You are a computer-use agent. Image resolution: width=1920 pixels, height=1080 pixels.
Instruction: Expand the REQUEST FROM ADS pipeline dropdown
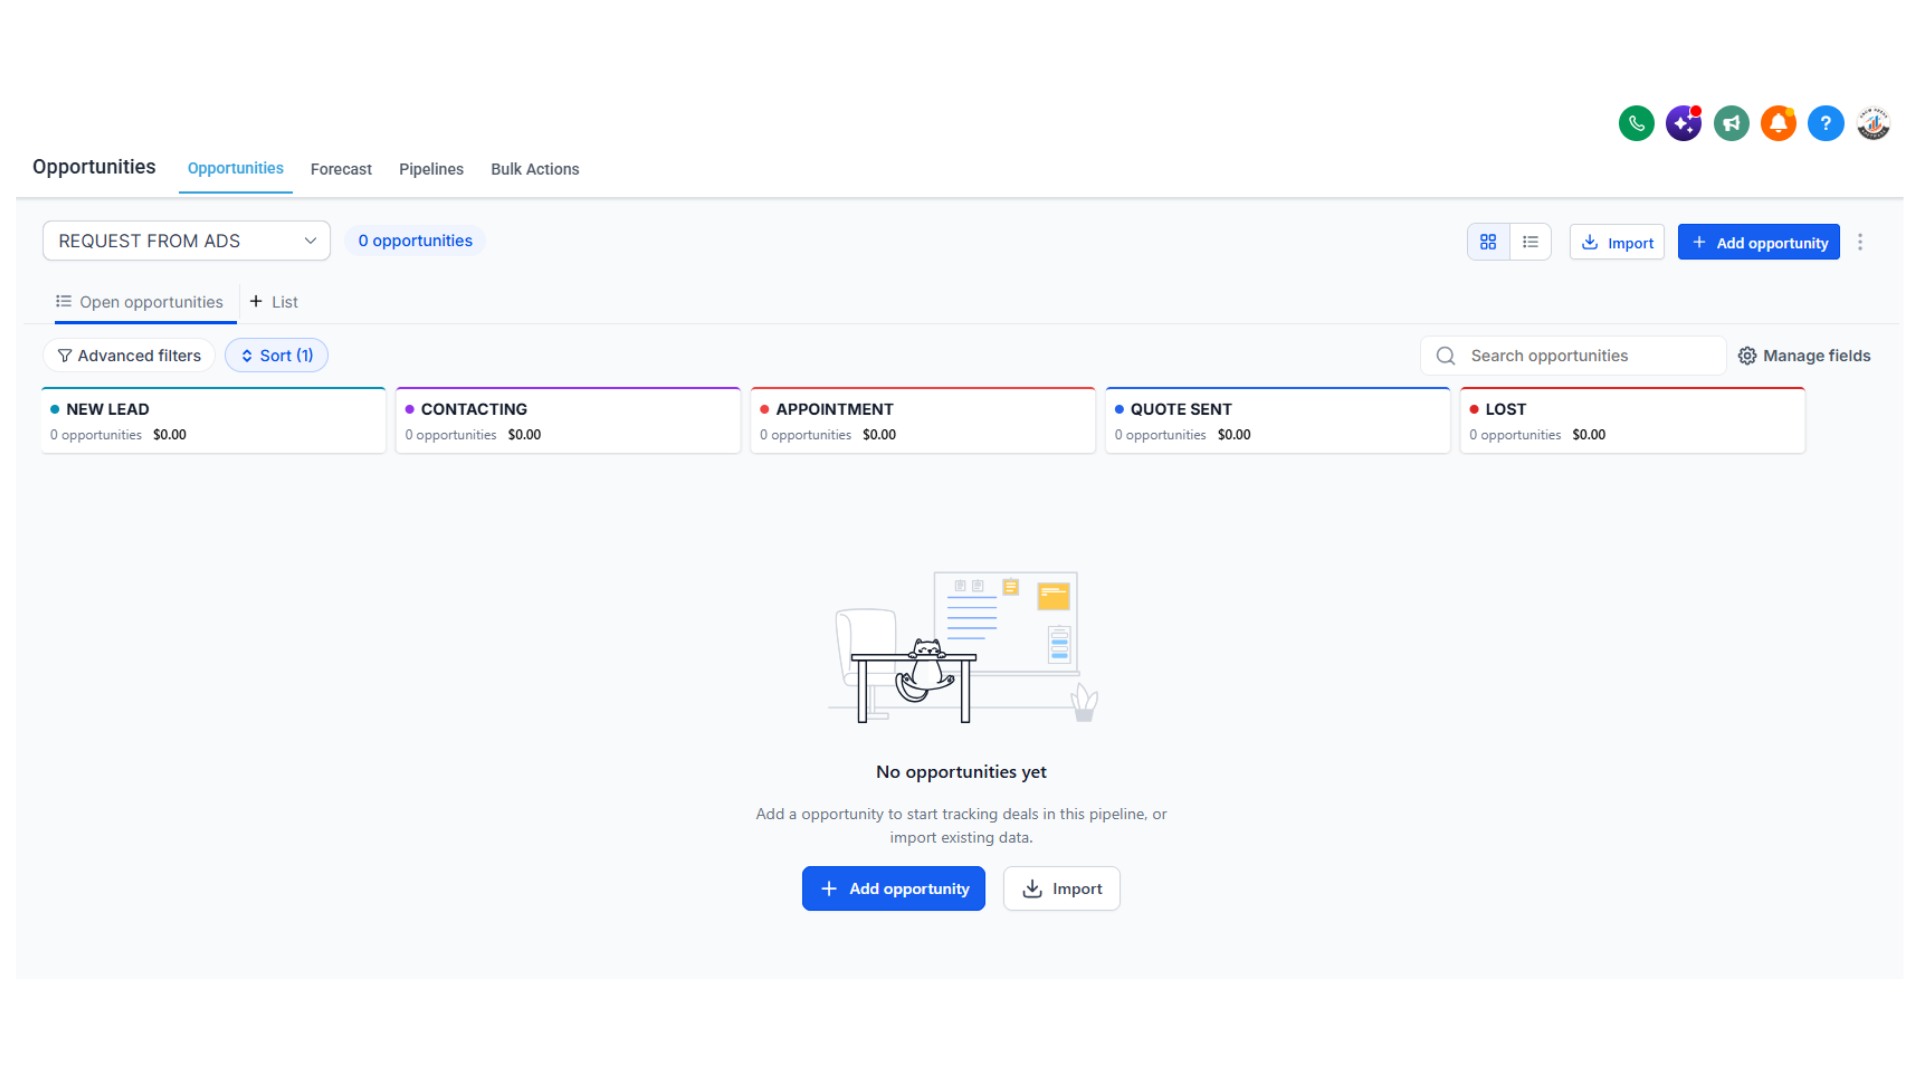186,241
